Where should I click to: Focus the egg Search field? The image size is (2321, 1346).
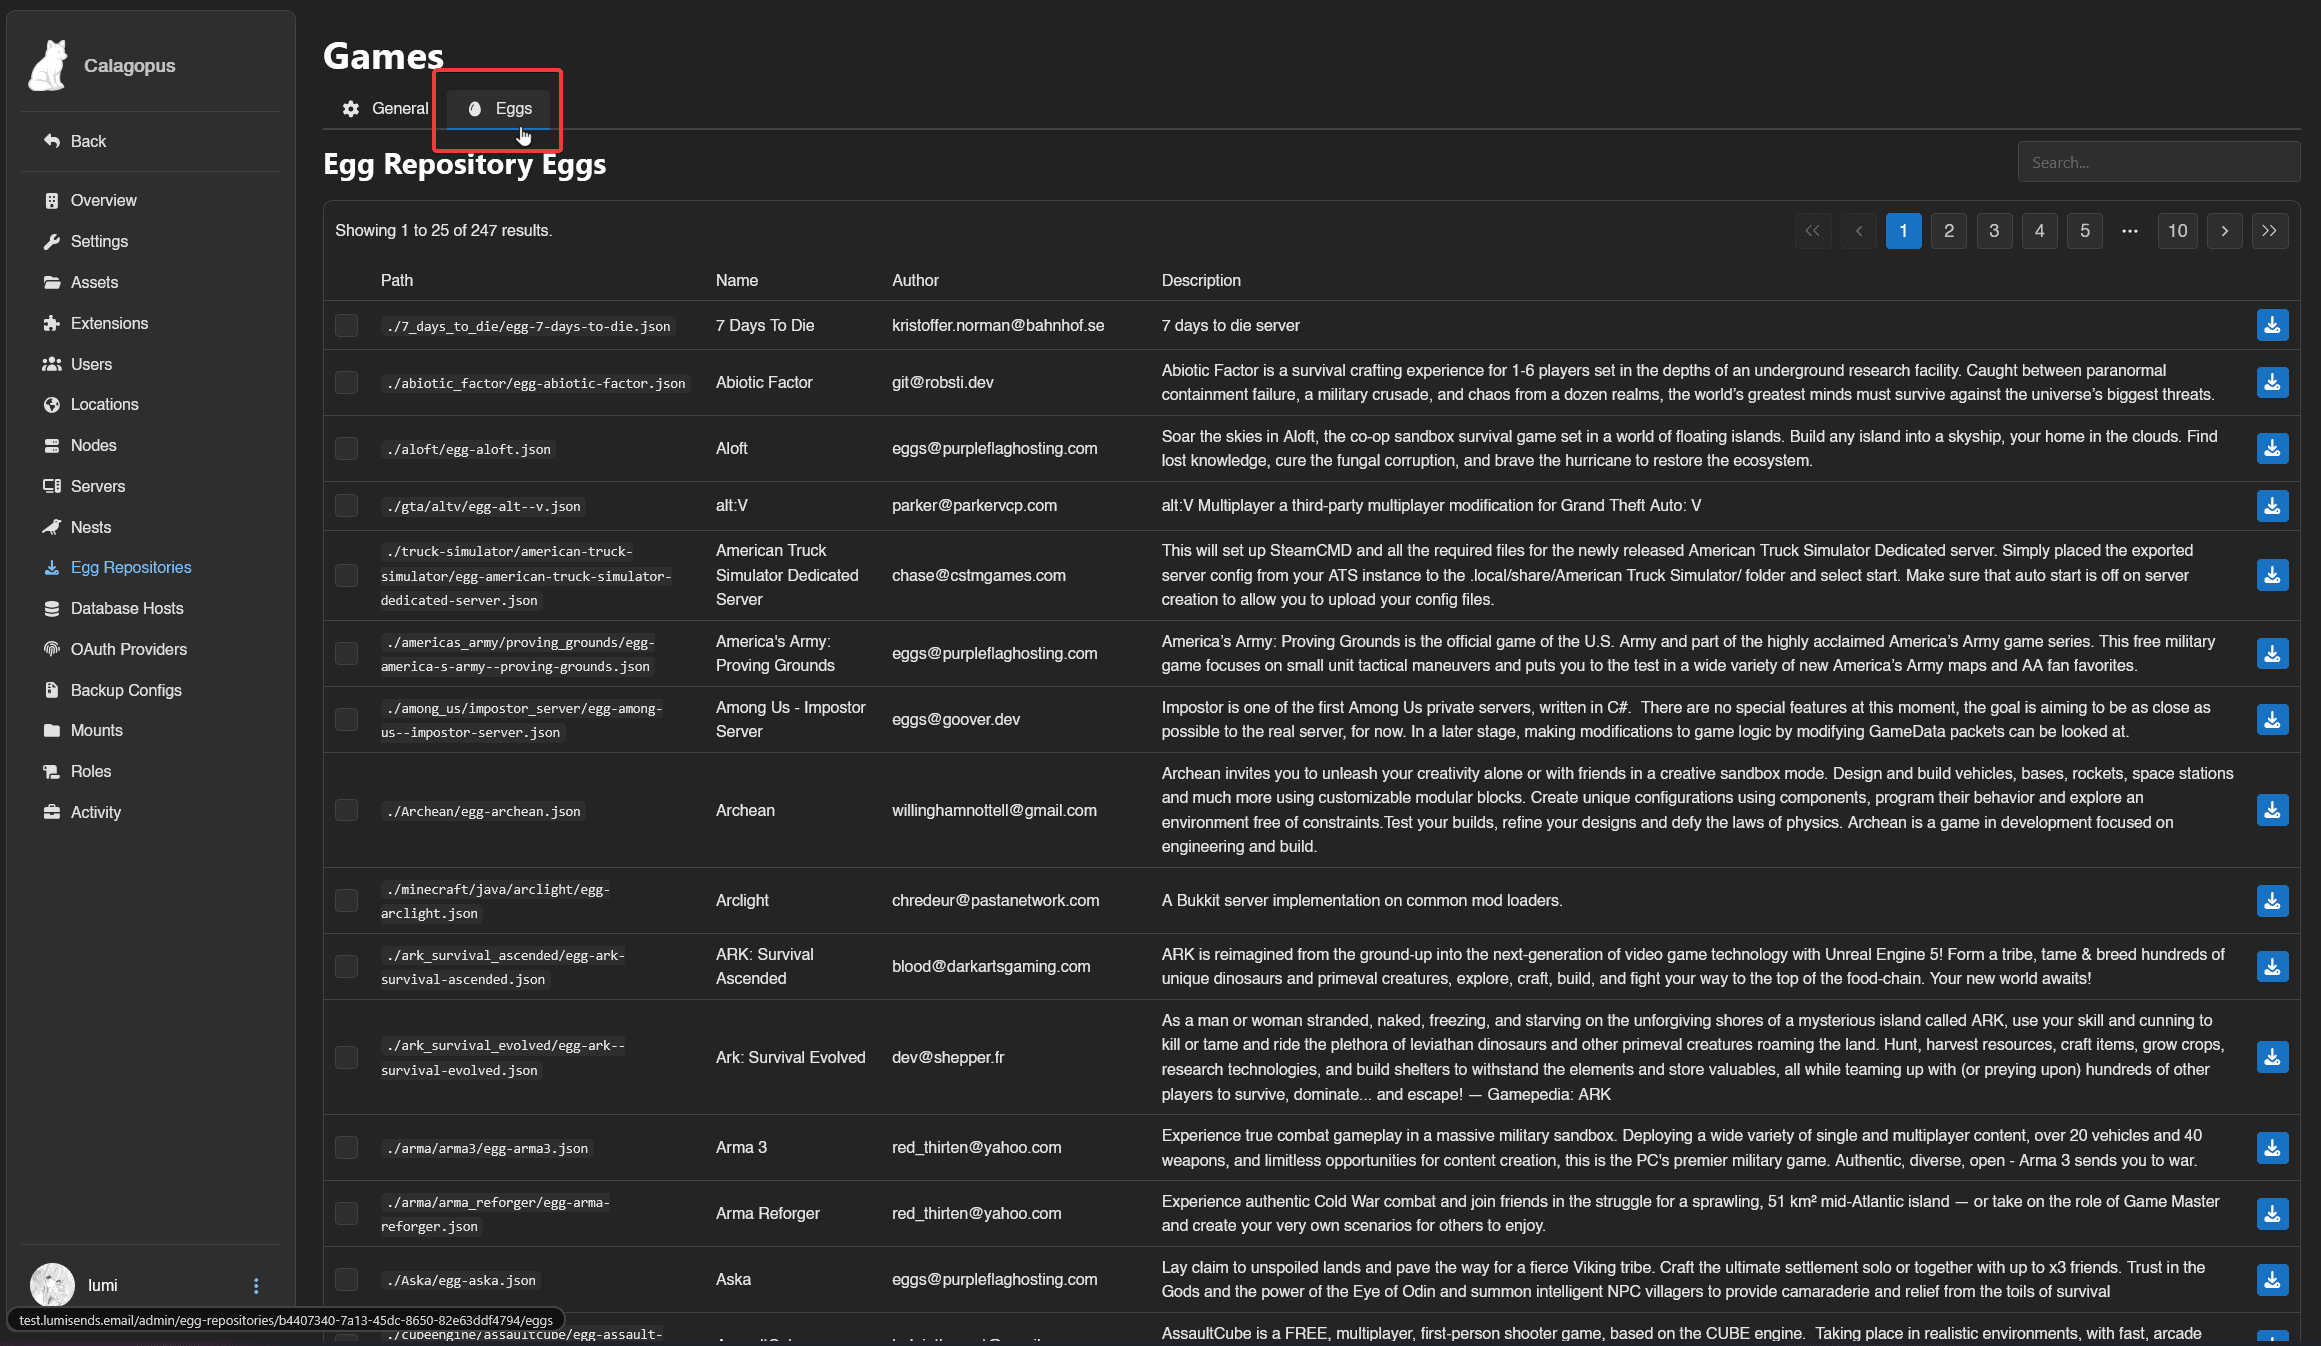[2158, 163]
